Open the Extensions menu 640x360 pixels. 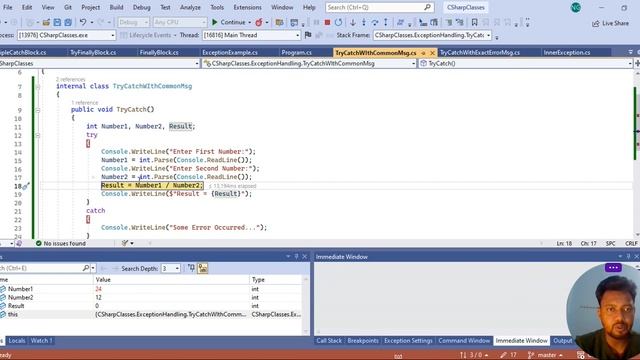(x=247, y=7)
